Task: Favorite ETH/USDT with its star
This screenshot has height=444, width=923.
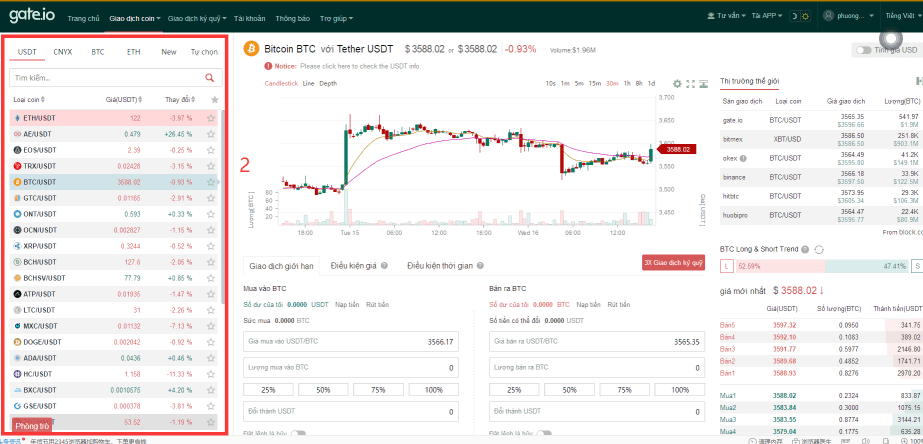Action: (x=211, y=118)
